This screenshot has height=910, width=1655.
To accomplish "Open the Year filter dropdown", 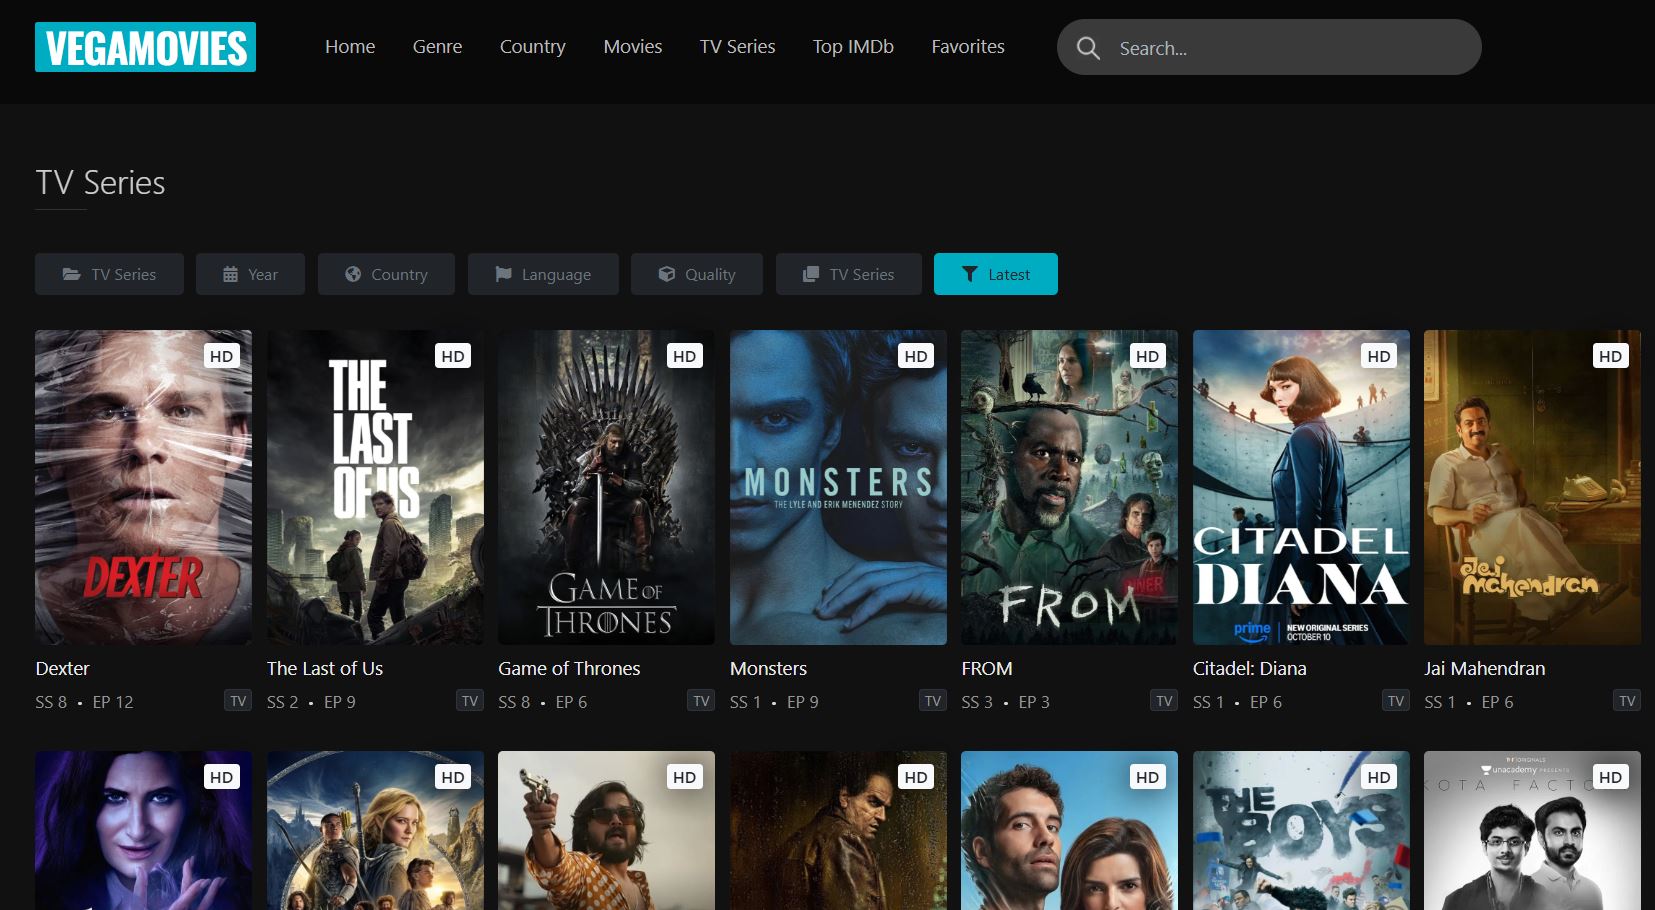I will [250, 274].
